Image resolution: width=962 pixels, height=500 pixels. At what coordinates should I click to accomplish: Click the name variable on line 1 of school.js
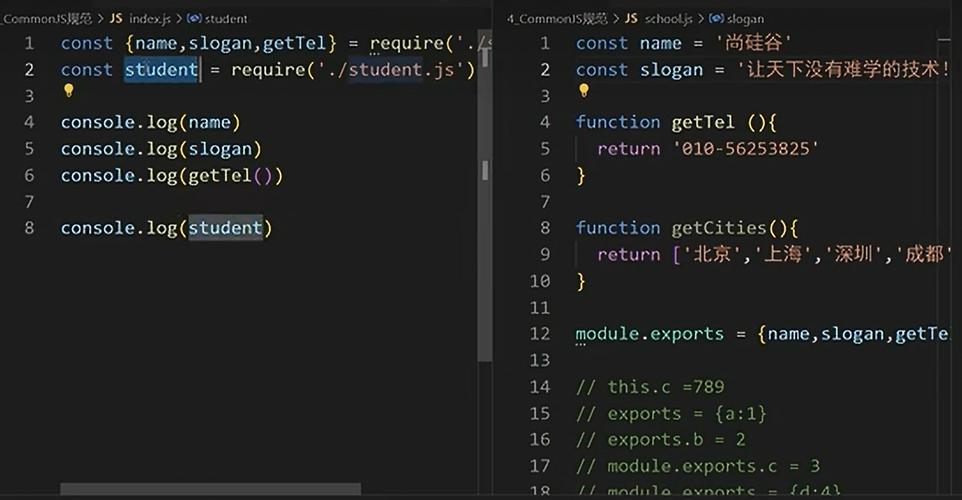(660, 43)
